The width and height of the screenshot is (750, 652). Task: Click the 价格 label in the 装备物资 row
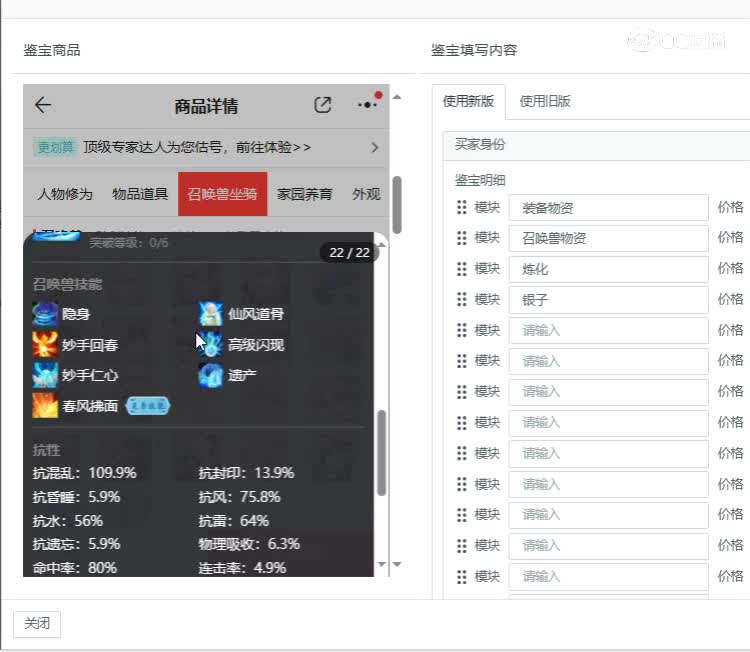point(730,207)
